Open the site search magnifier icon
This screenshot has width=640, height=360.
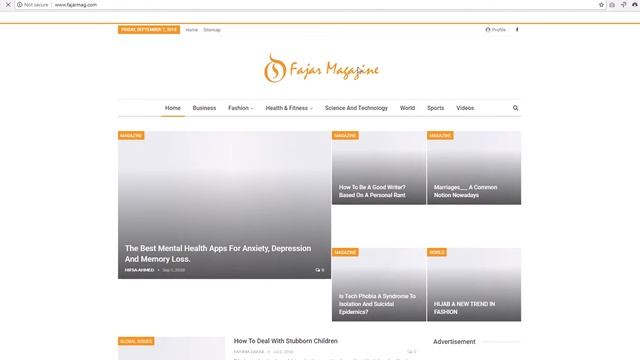[x=516, y=108]
